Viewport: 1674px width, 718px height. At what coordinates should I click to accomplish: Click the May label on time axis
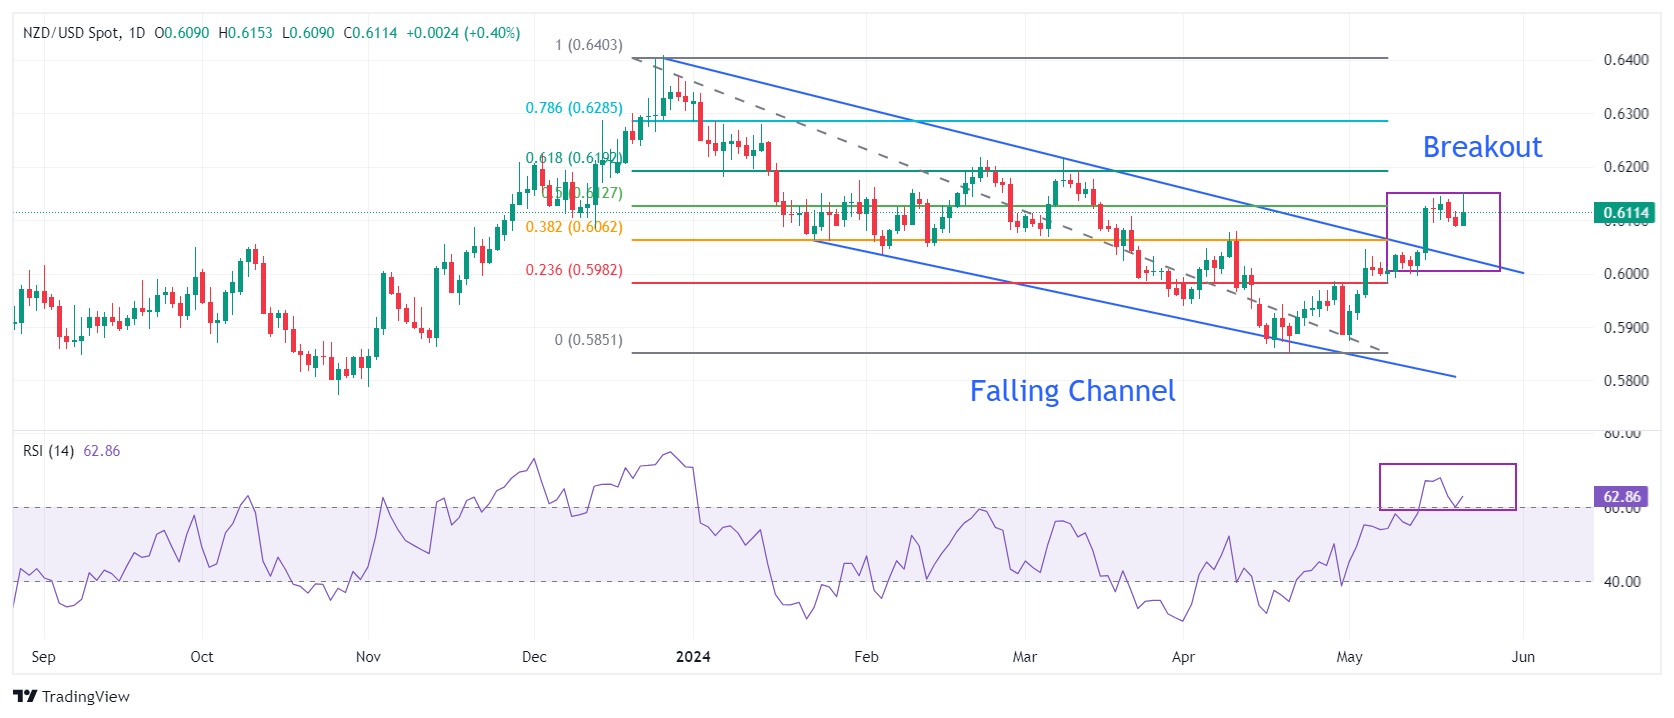tap(1349, 657)
